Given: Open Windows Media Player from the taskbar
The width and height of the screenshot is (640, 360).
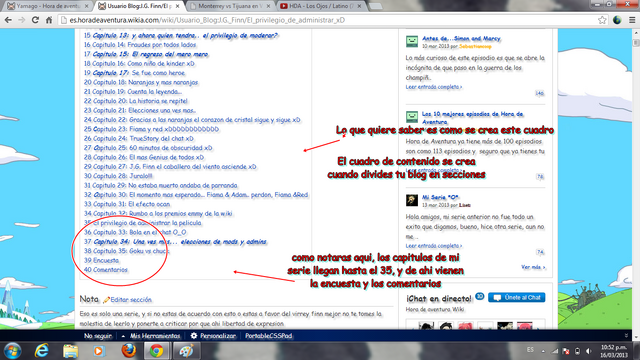Looking at the screenshot, I should click(x=99, y=351).
